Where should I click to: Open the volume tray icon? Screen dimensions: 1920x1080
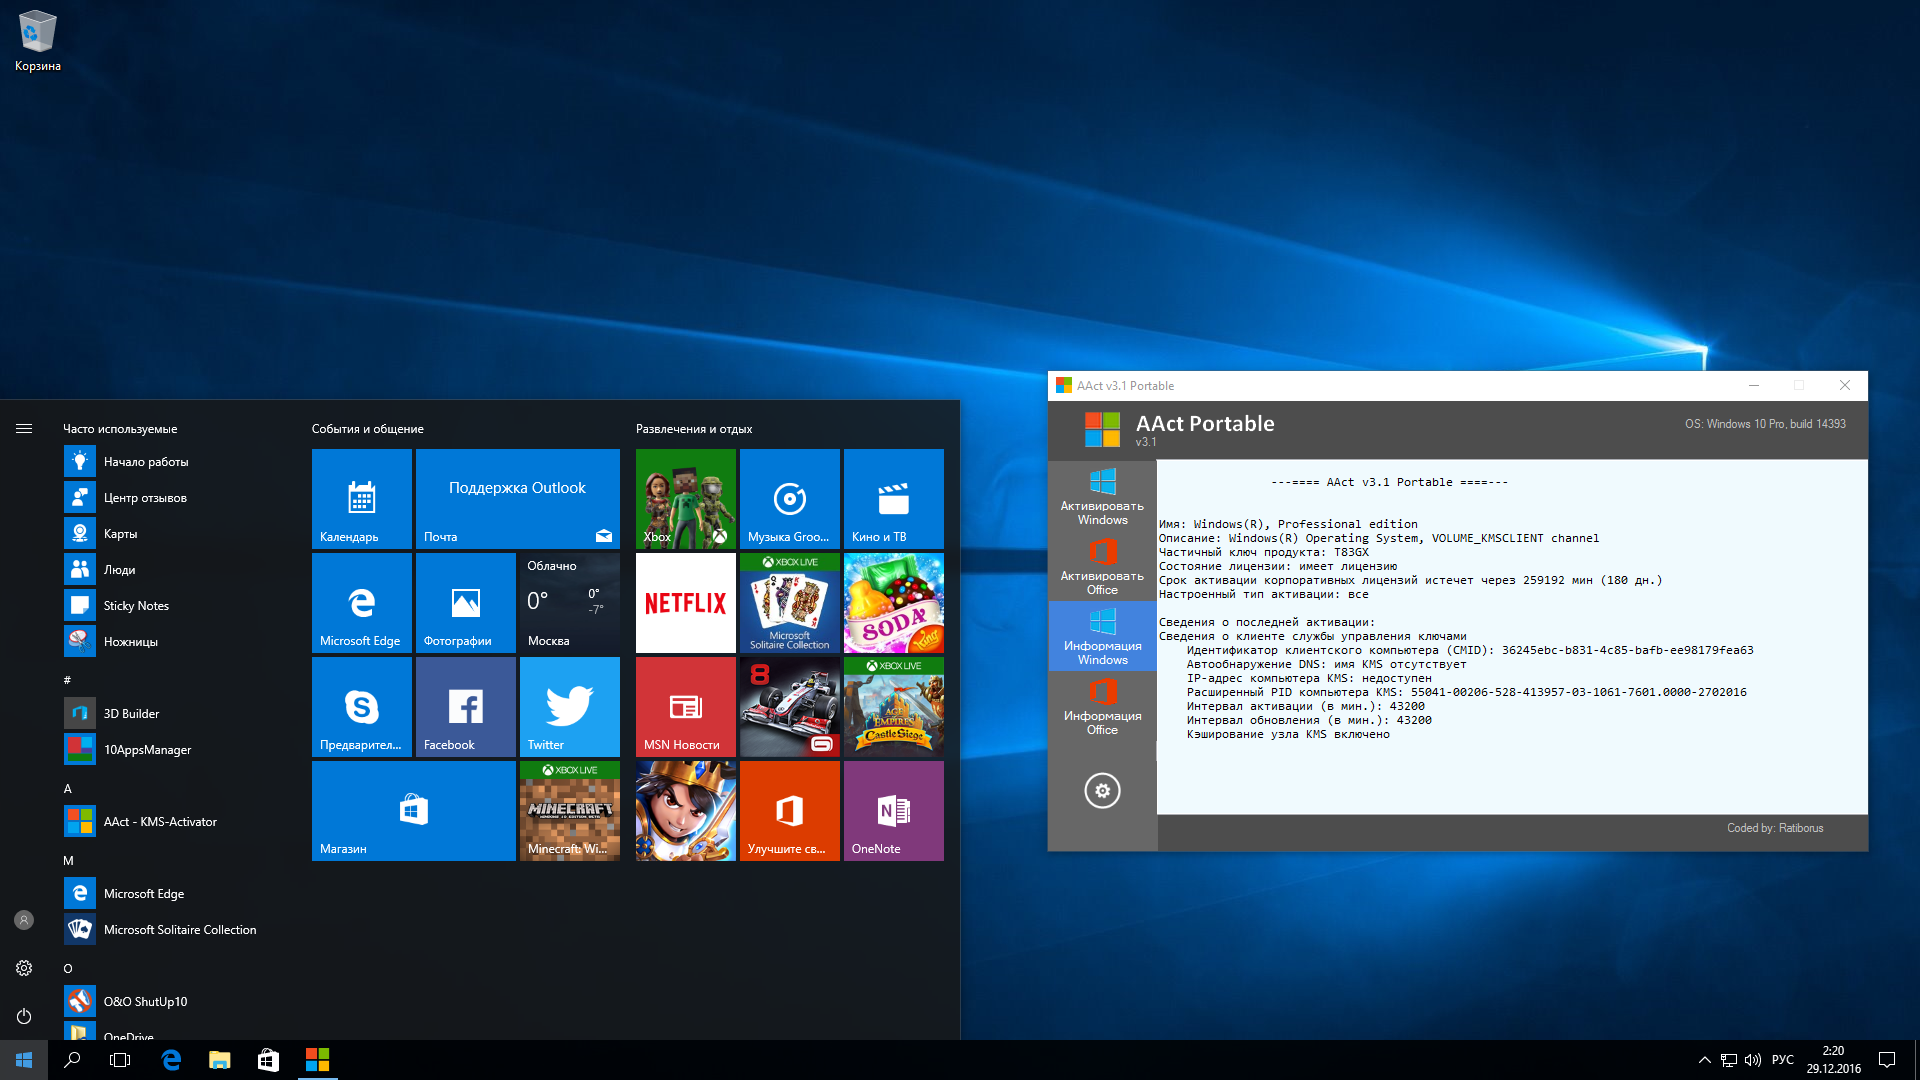coord(1753,1060)
